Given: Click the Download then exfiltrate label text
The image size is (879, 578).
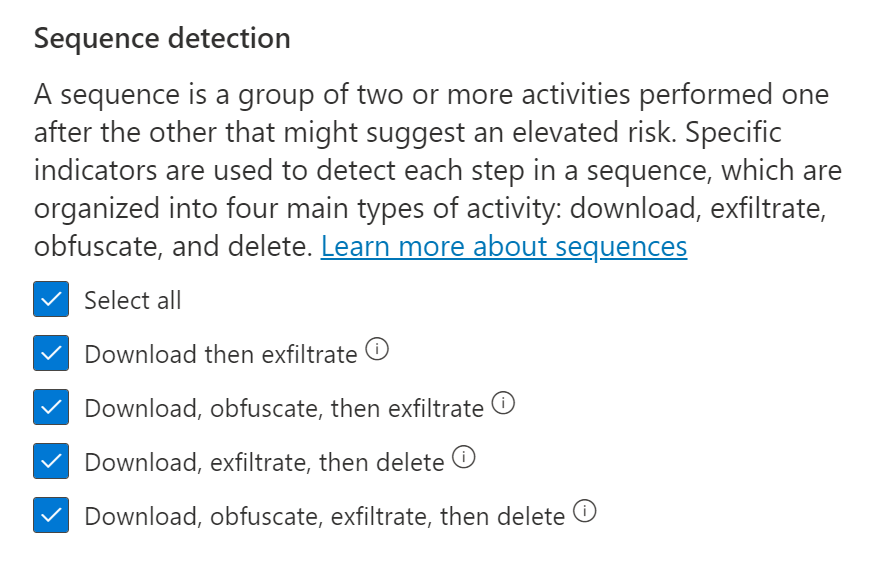Looking at the screenshot, I should pyautogui.click(x=220, y=354).
